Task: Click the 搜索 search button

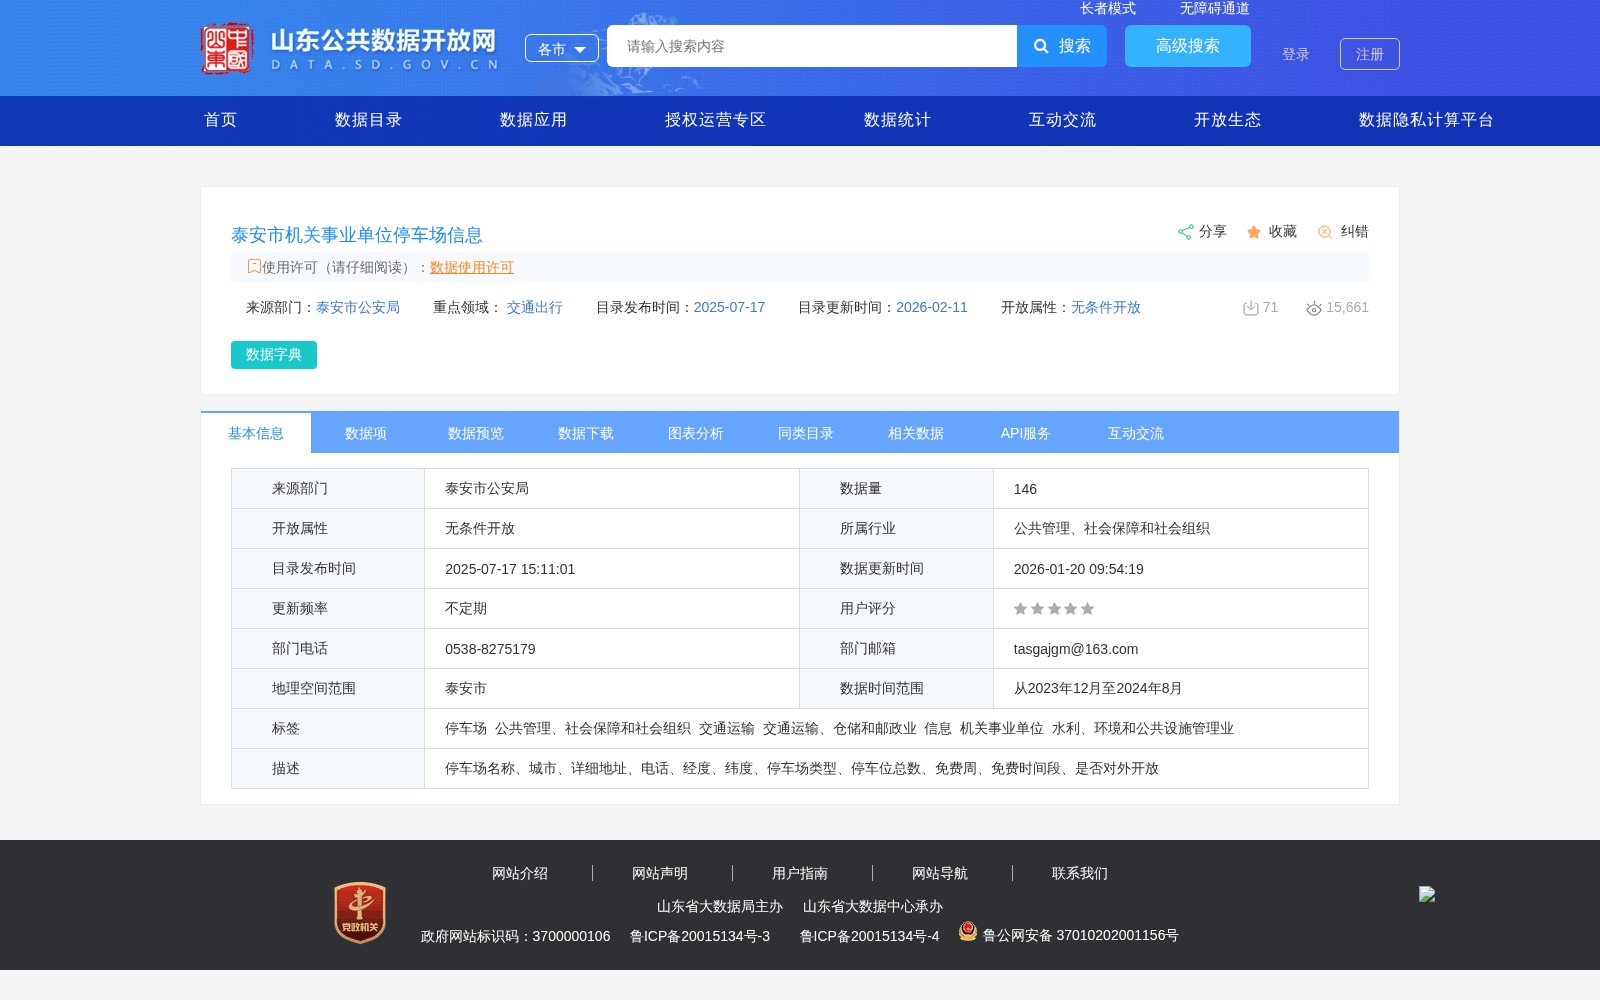Action: point(1062,46)
